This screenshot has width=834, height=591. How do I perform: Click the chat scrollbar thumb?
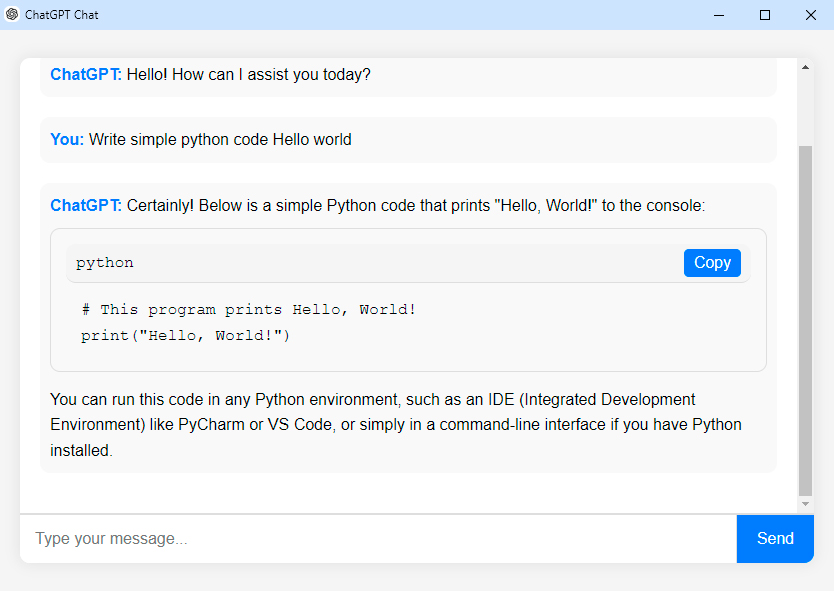click(805, 320)
